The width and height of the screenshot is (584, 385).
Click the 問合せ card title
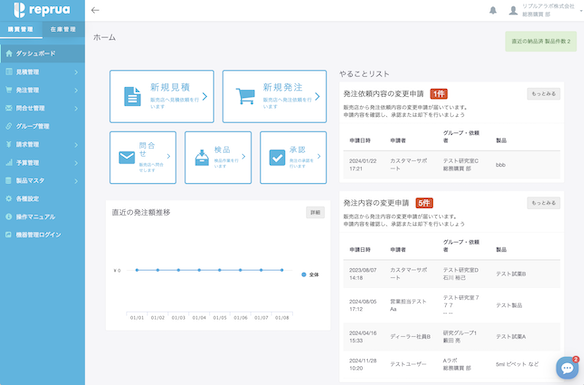coord(147,149)
